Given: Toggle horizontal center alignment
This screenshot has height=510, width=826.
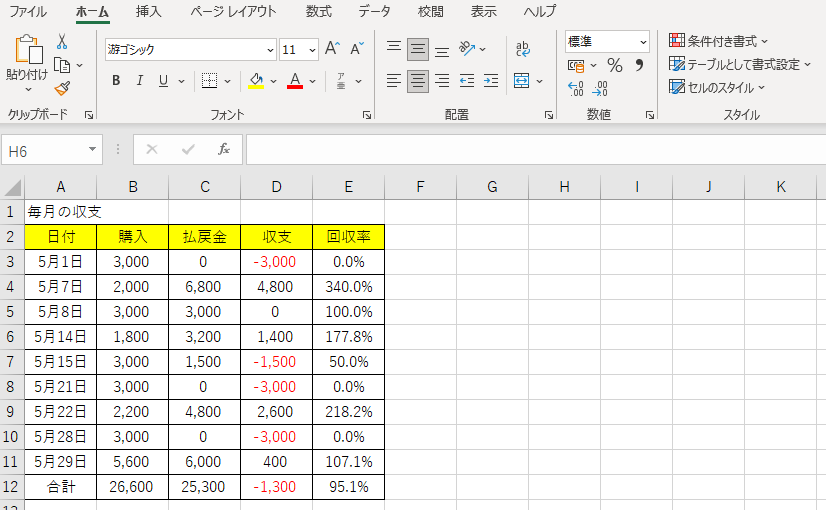Looking at the screenshot, I should (x=418, y=81).
